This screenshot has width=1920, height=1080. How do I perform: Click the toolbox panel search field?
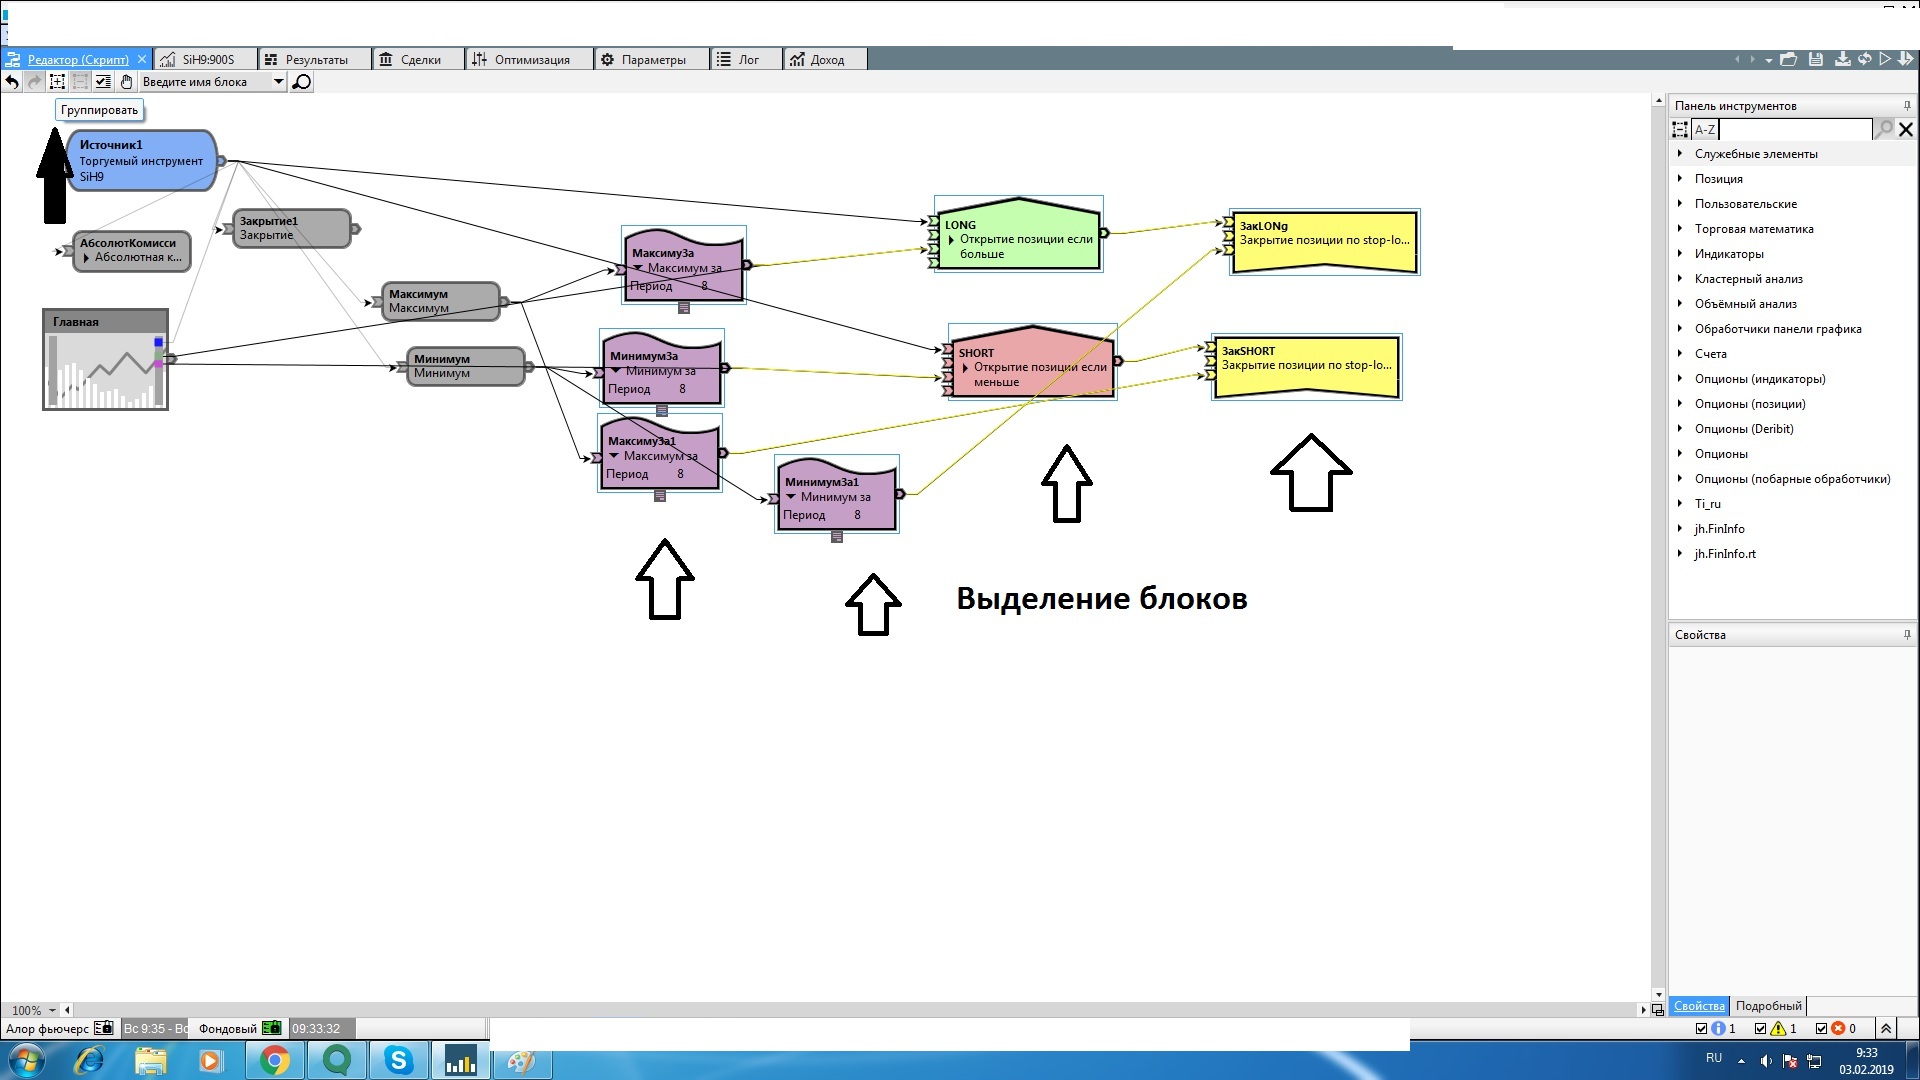tap(1794, 130)
